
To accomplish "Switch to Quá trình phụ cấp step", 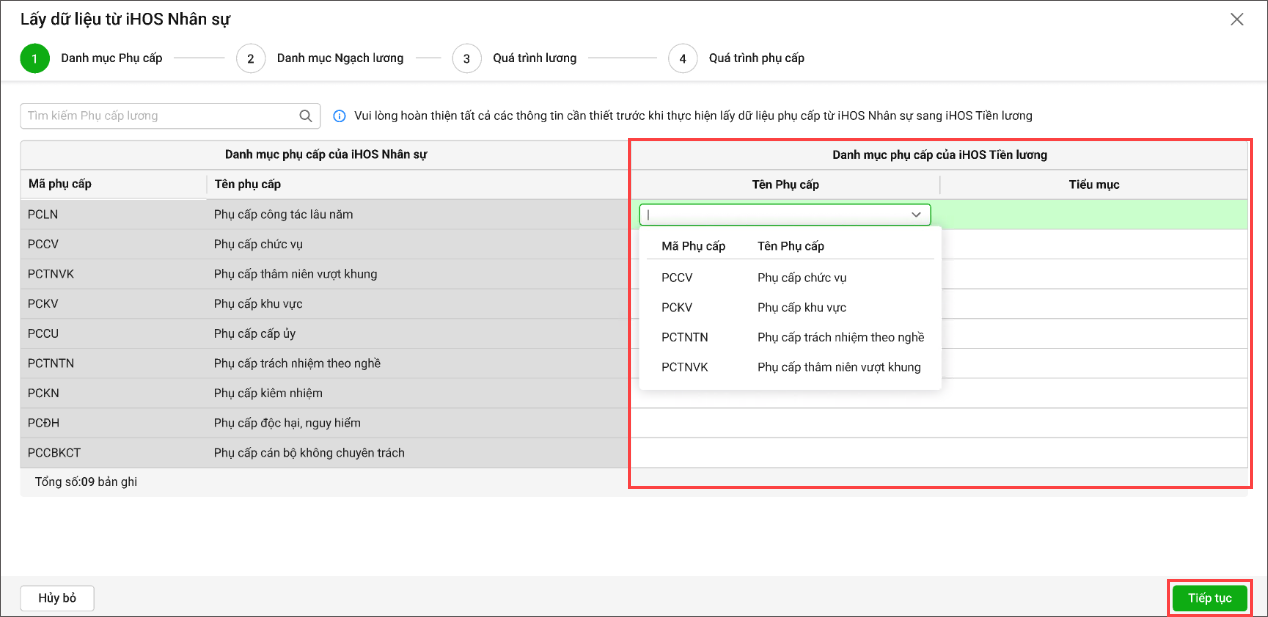I will pos(756,59).
